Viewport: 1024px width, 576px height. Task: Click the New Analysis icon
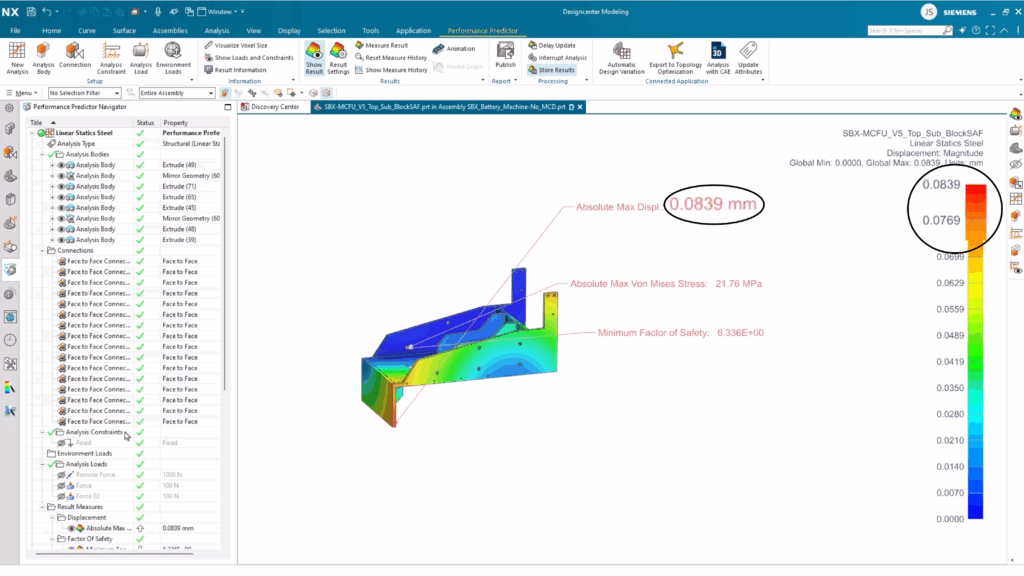coord(17,56)
